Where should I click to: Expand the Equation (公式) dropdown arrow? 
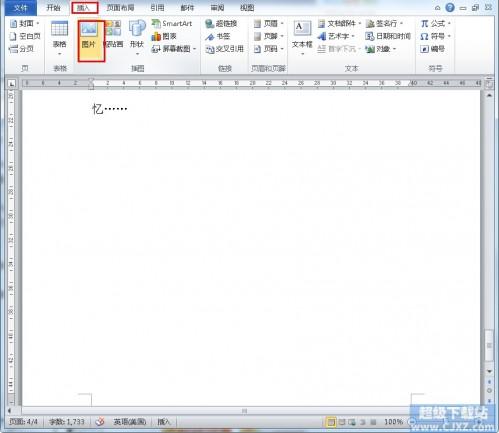pos(449,23)
